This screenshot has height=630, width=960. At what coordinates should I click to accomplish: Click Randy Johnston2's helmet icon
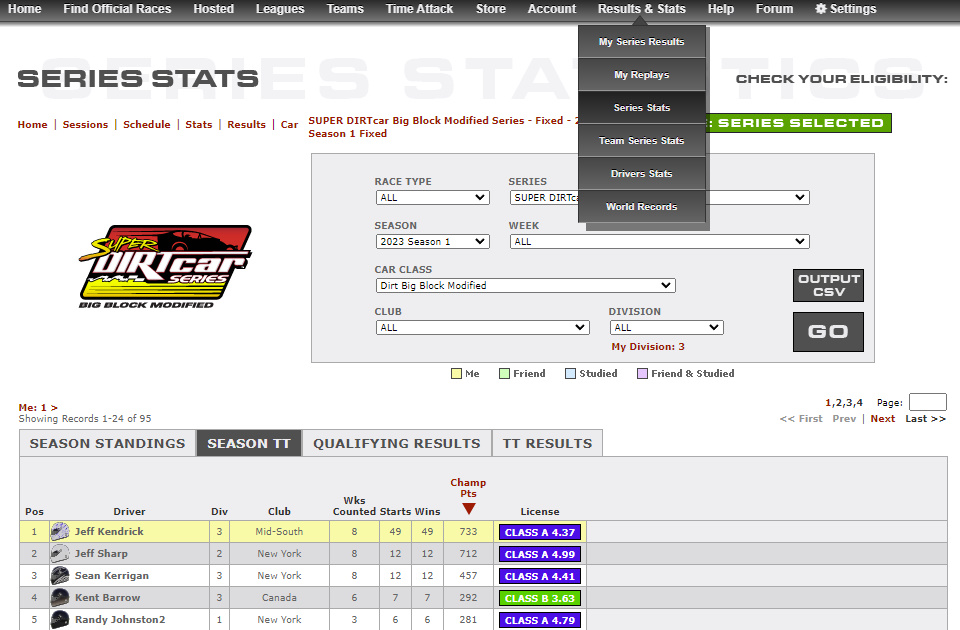[60, 620]
